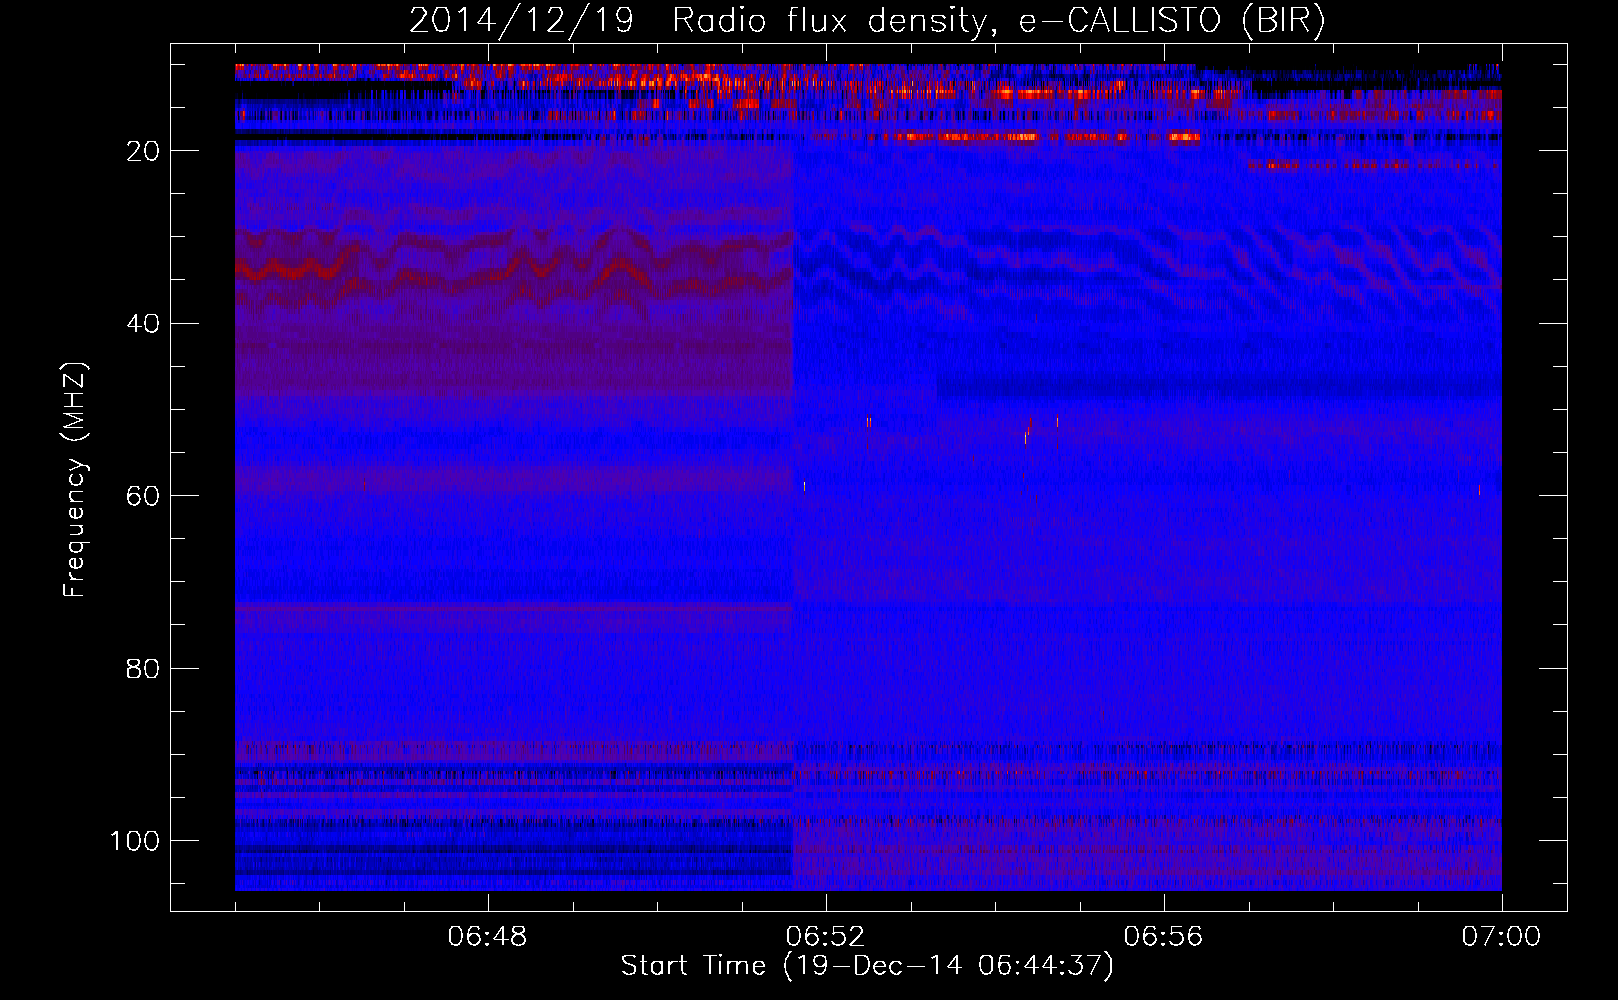This screenshot has width=1618, height=1000.
Task: Click the 20 MHz frequency tick label
Action: [143, 151]
